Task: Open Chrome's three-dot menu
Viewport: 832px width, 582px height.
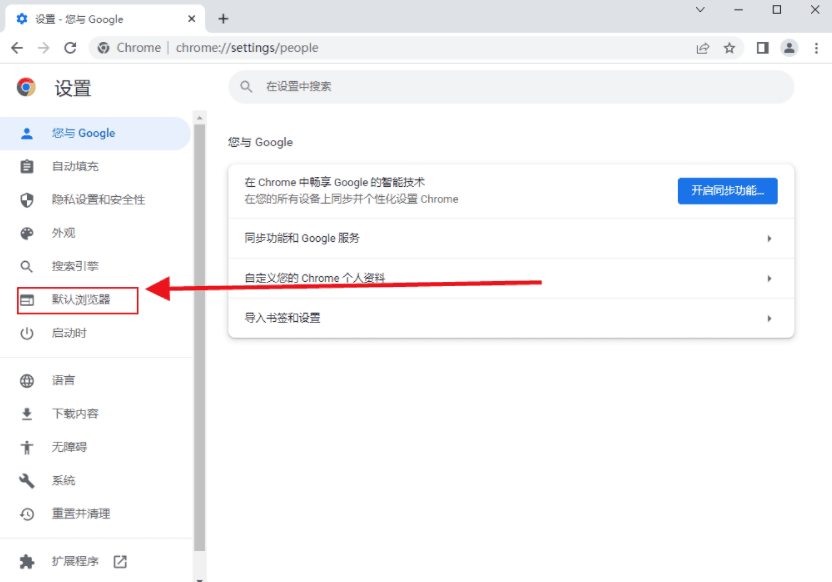Action: tap(815, 48)
